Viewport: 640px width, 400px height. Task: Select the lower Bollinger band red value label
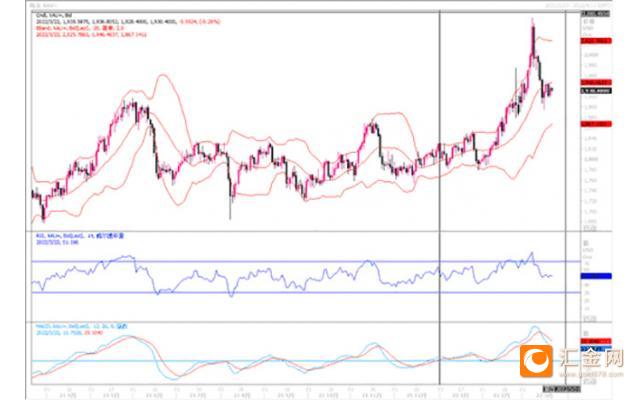[x=596, y=124]
